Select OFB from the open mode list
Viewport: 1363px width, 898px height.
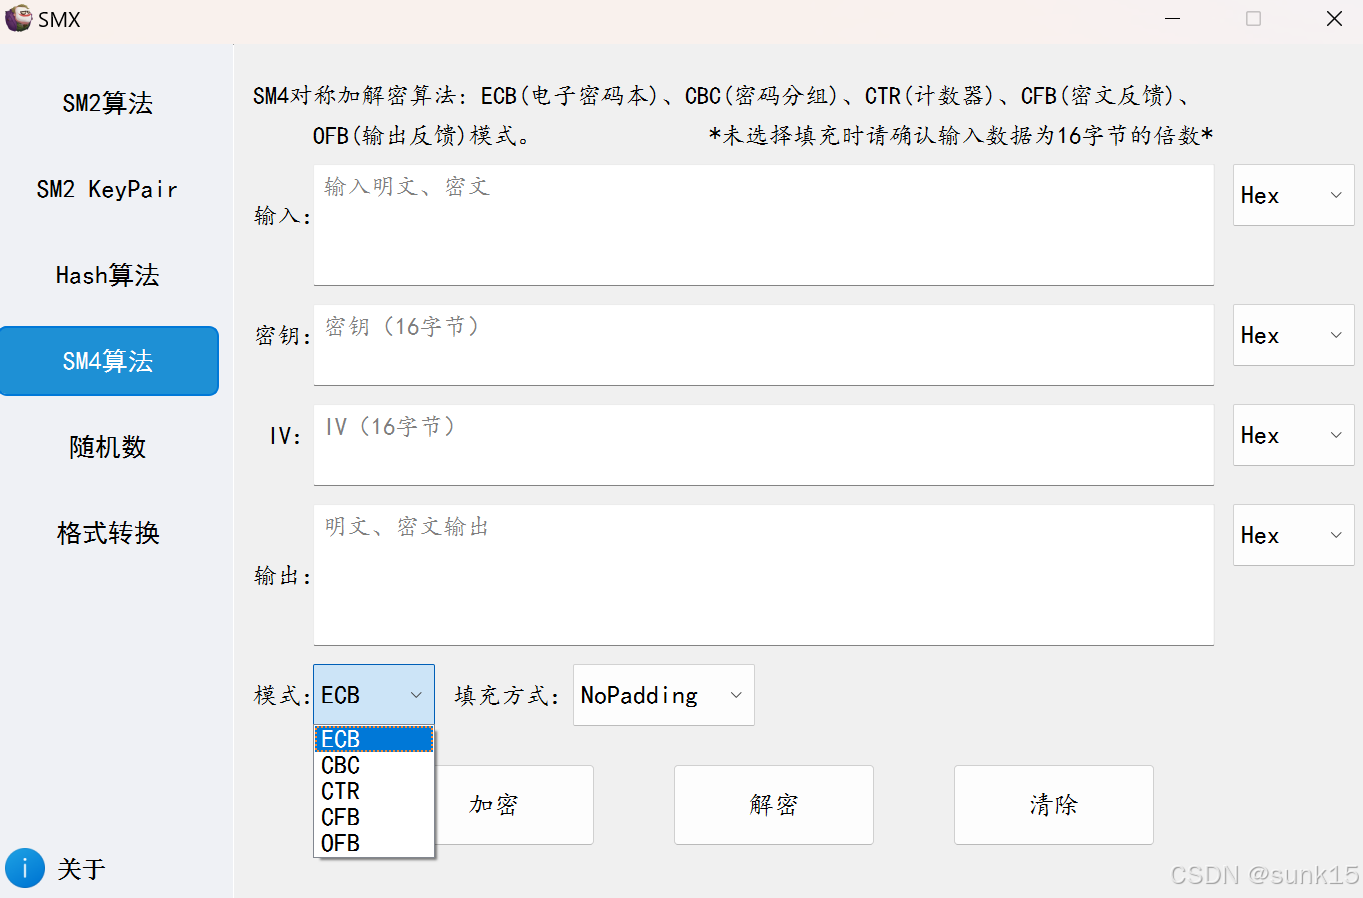pos(340,843)
